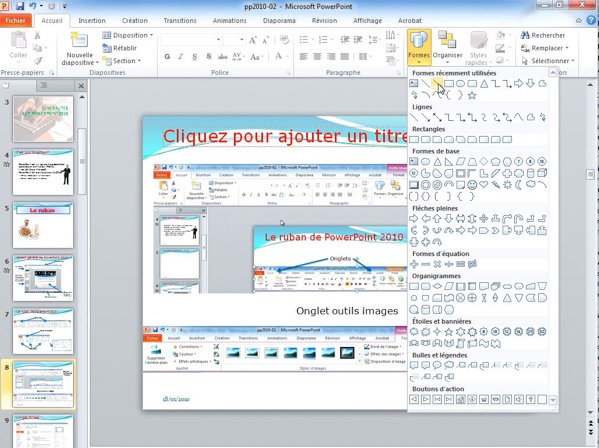The width and height of the screenshot is (599, 448).
Task: Toggle strikethrough (abc) formatting
Action: point(223,57)
